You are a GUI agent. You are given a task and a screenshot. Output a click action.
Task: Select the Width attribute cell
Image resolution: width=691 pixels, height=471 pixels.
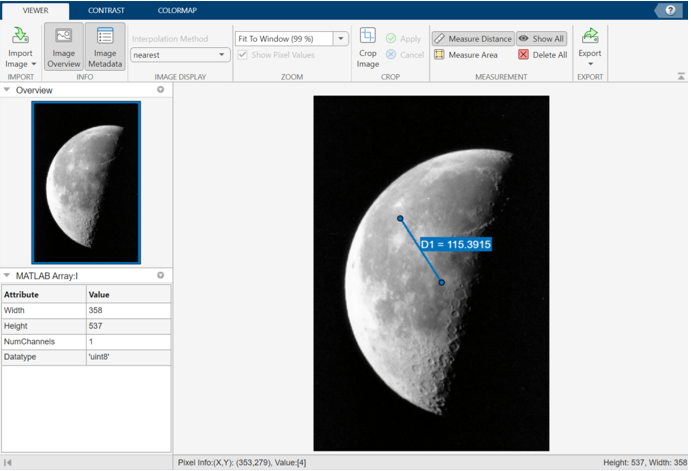click(x=44, y=310)
